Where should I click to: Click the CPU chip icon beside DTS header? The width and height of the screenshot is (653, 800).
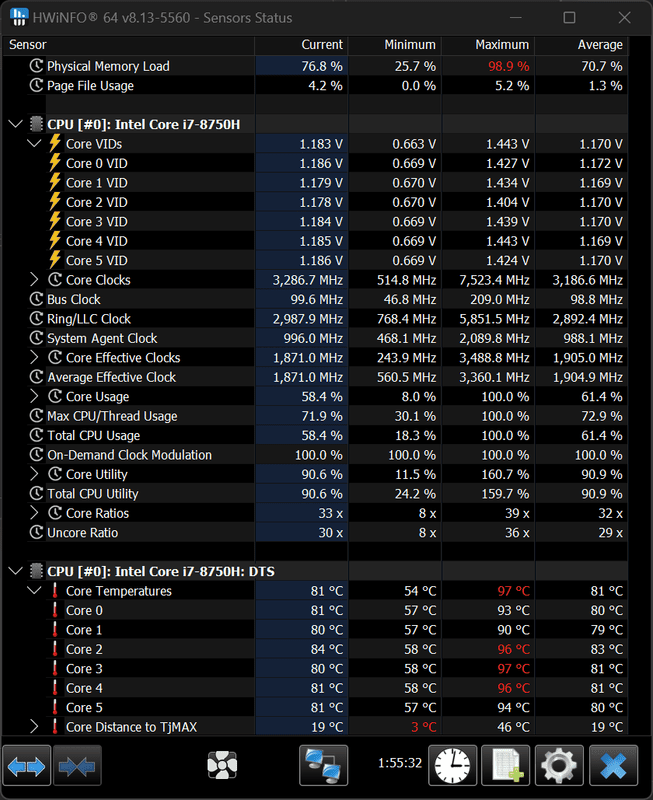tap(36, 571)
